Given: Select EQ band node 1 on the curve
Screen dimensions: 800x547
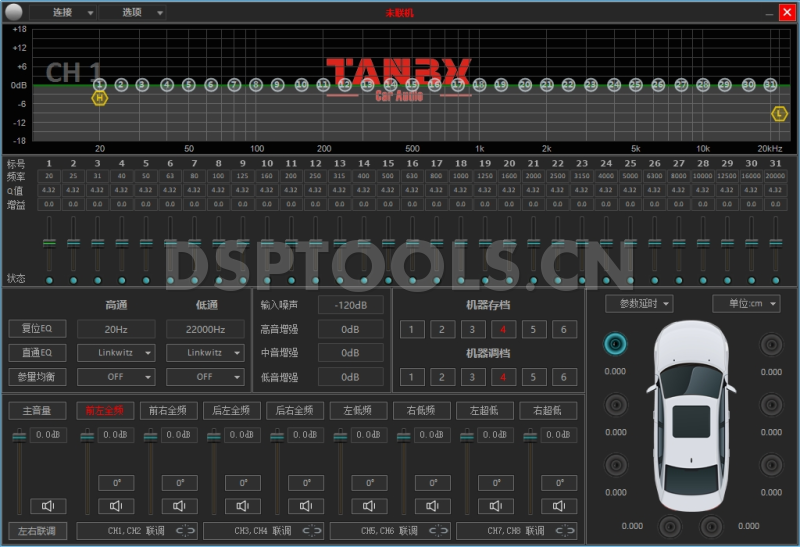Looking at the screenshot, I should coord(99,85).
